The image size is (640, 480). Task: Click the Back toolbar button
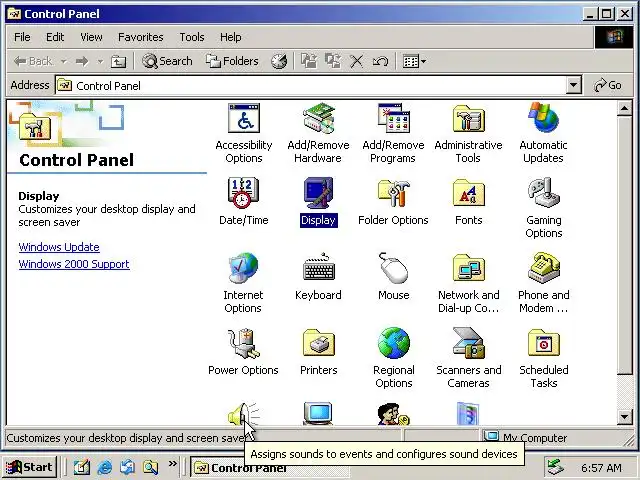33,61
